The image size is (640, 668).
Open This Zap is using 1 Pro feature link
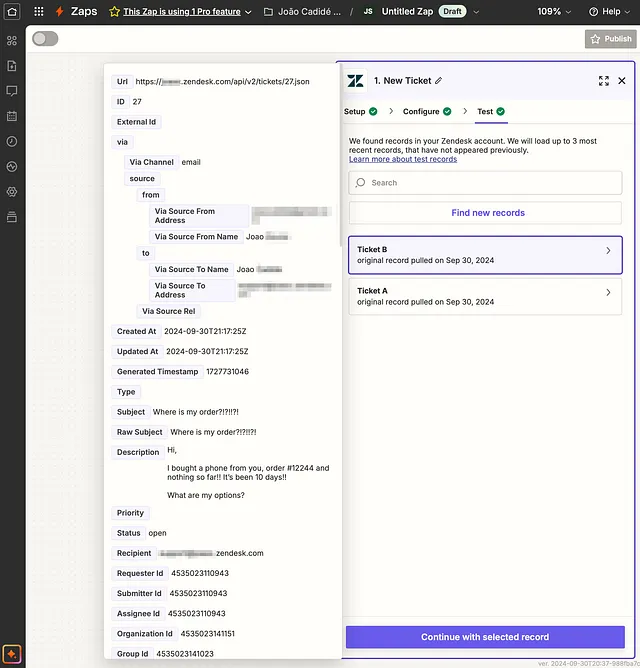[182, 12]
